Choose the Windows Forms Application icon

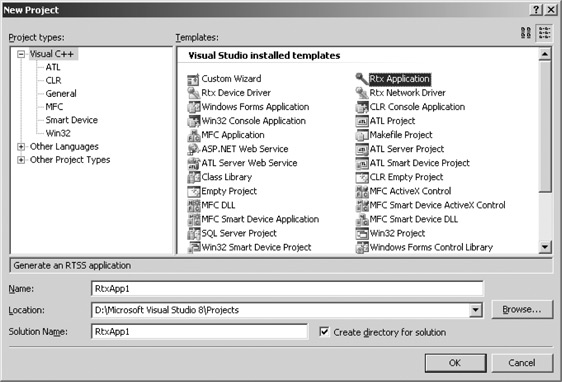click(193, 107)
